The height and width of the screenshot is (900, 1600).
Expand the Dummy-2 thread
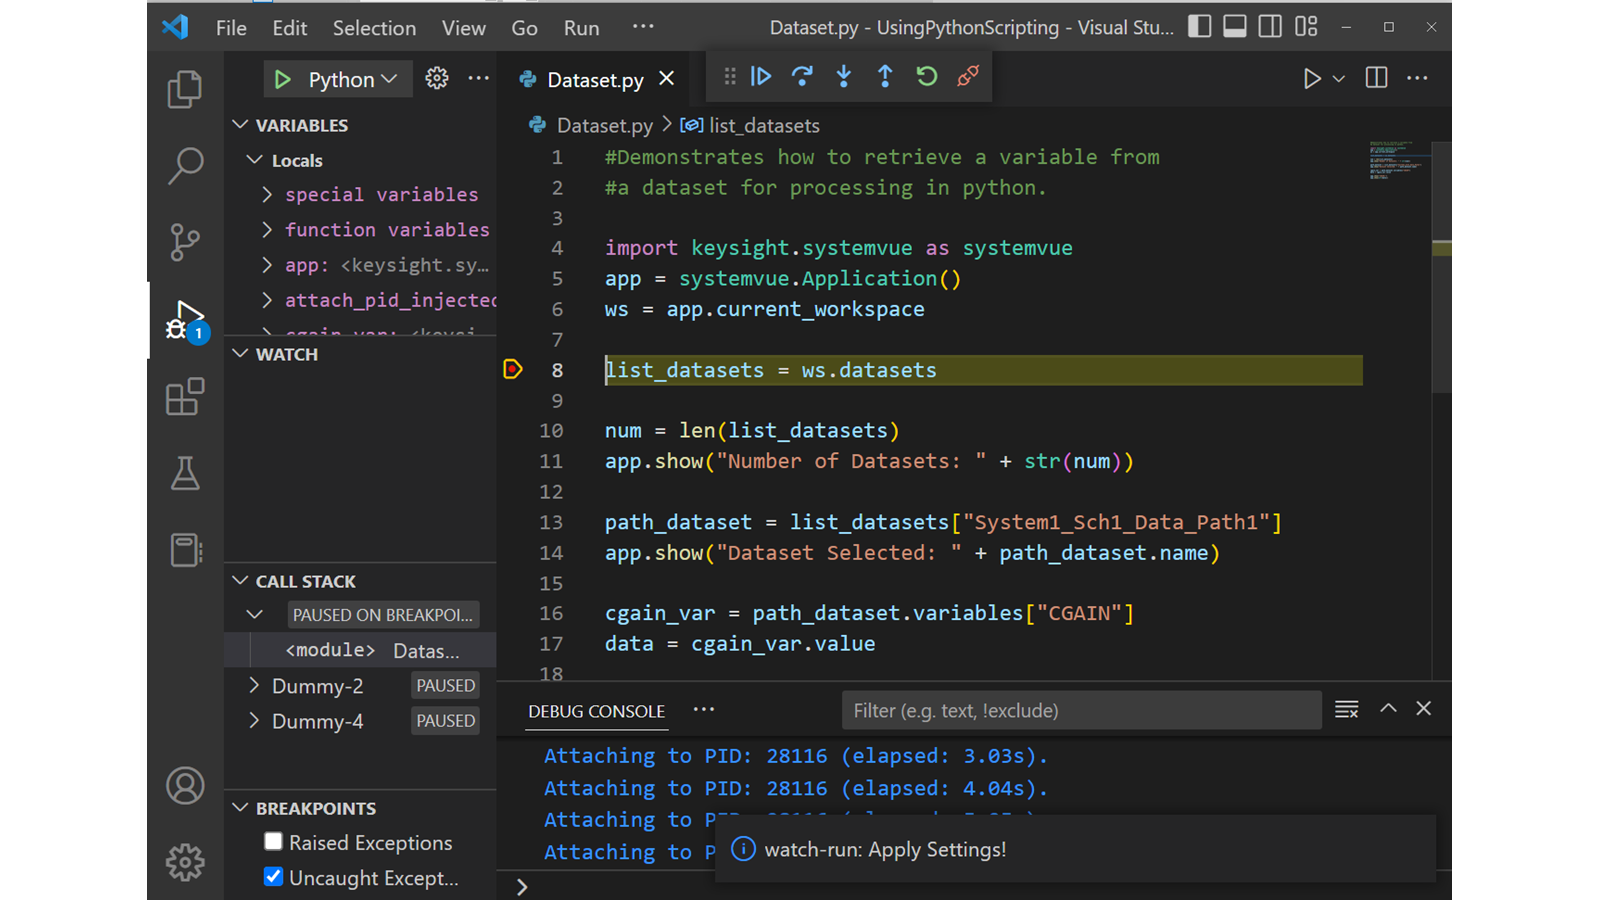click(254, 686)
